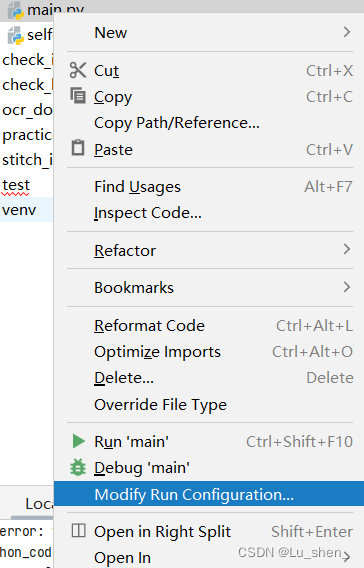Expand the Open In submenu arrow
364x568 pixels.
tap(347, 557)
